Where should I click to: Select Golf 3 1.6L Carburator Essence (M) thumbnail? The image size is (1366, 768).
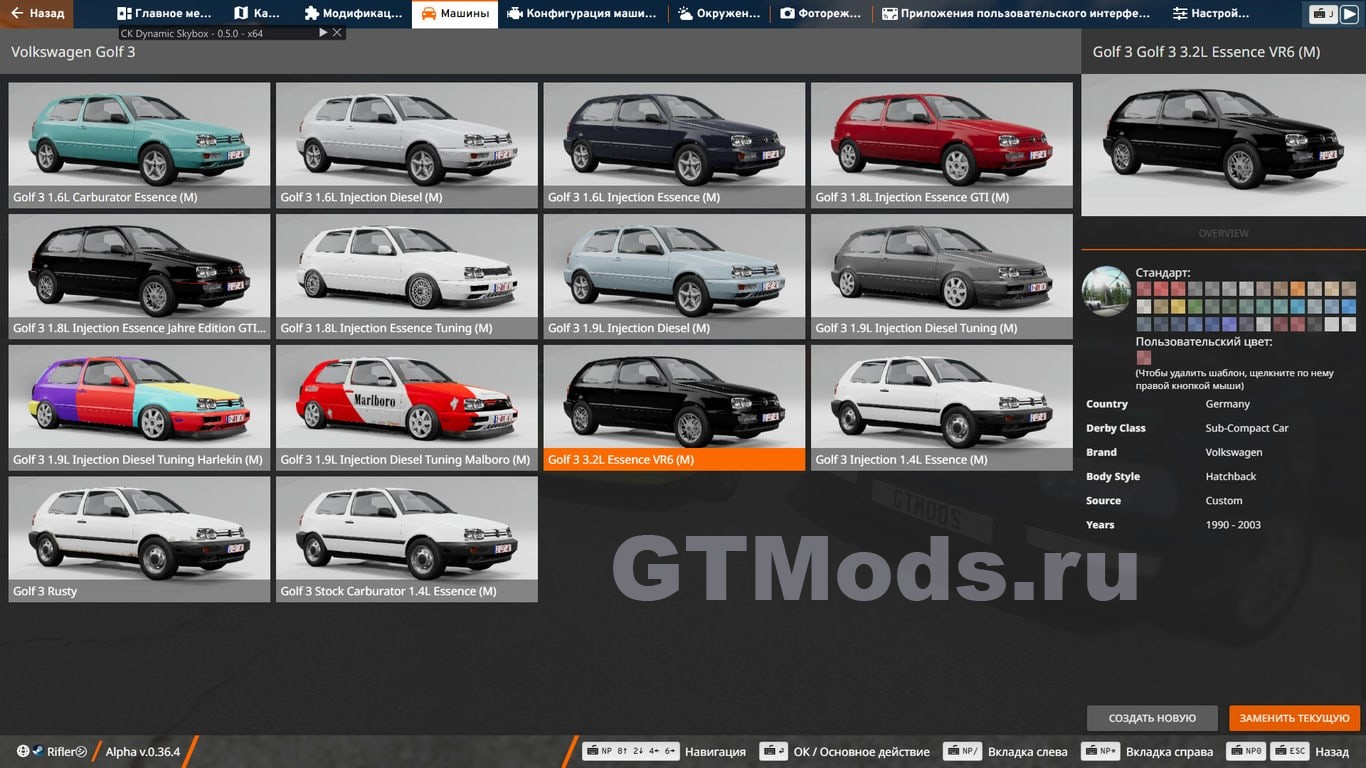point(139,145)
